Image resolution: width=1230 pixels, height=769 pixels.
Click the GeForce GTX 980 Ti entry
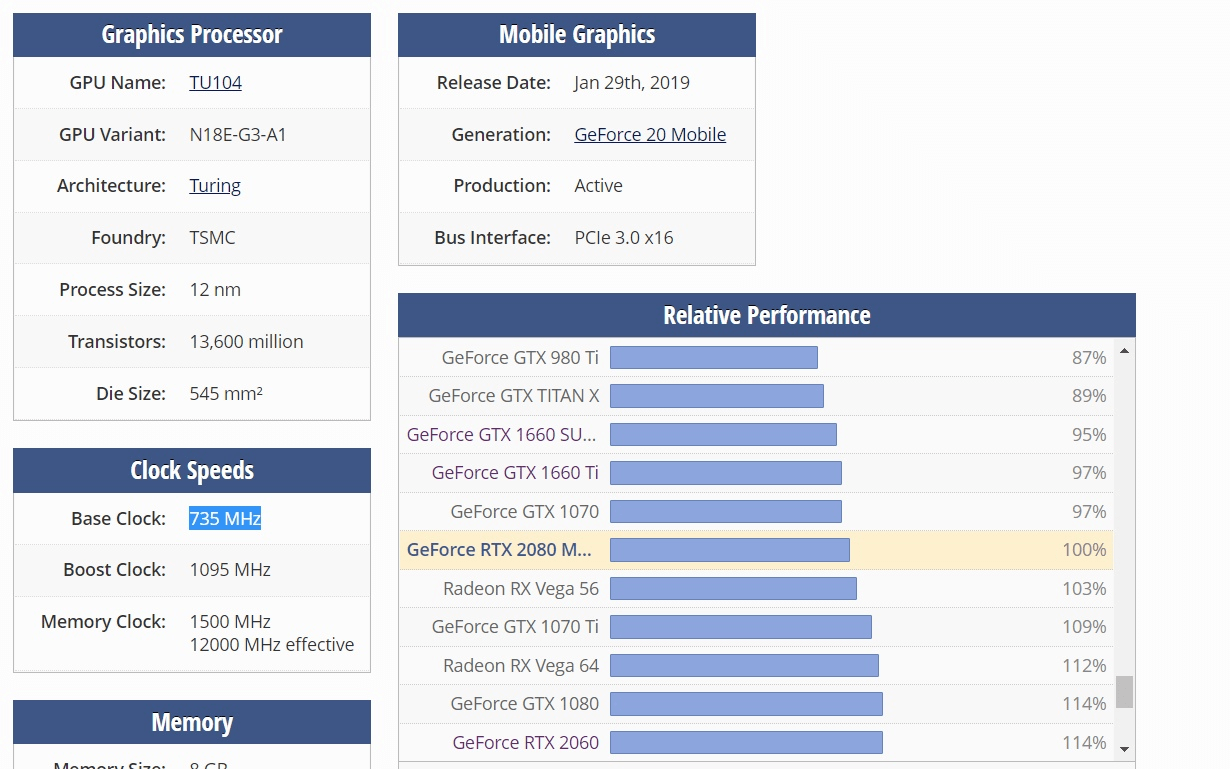(x=520, y=358)
